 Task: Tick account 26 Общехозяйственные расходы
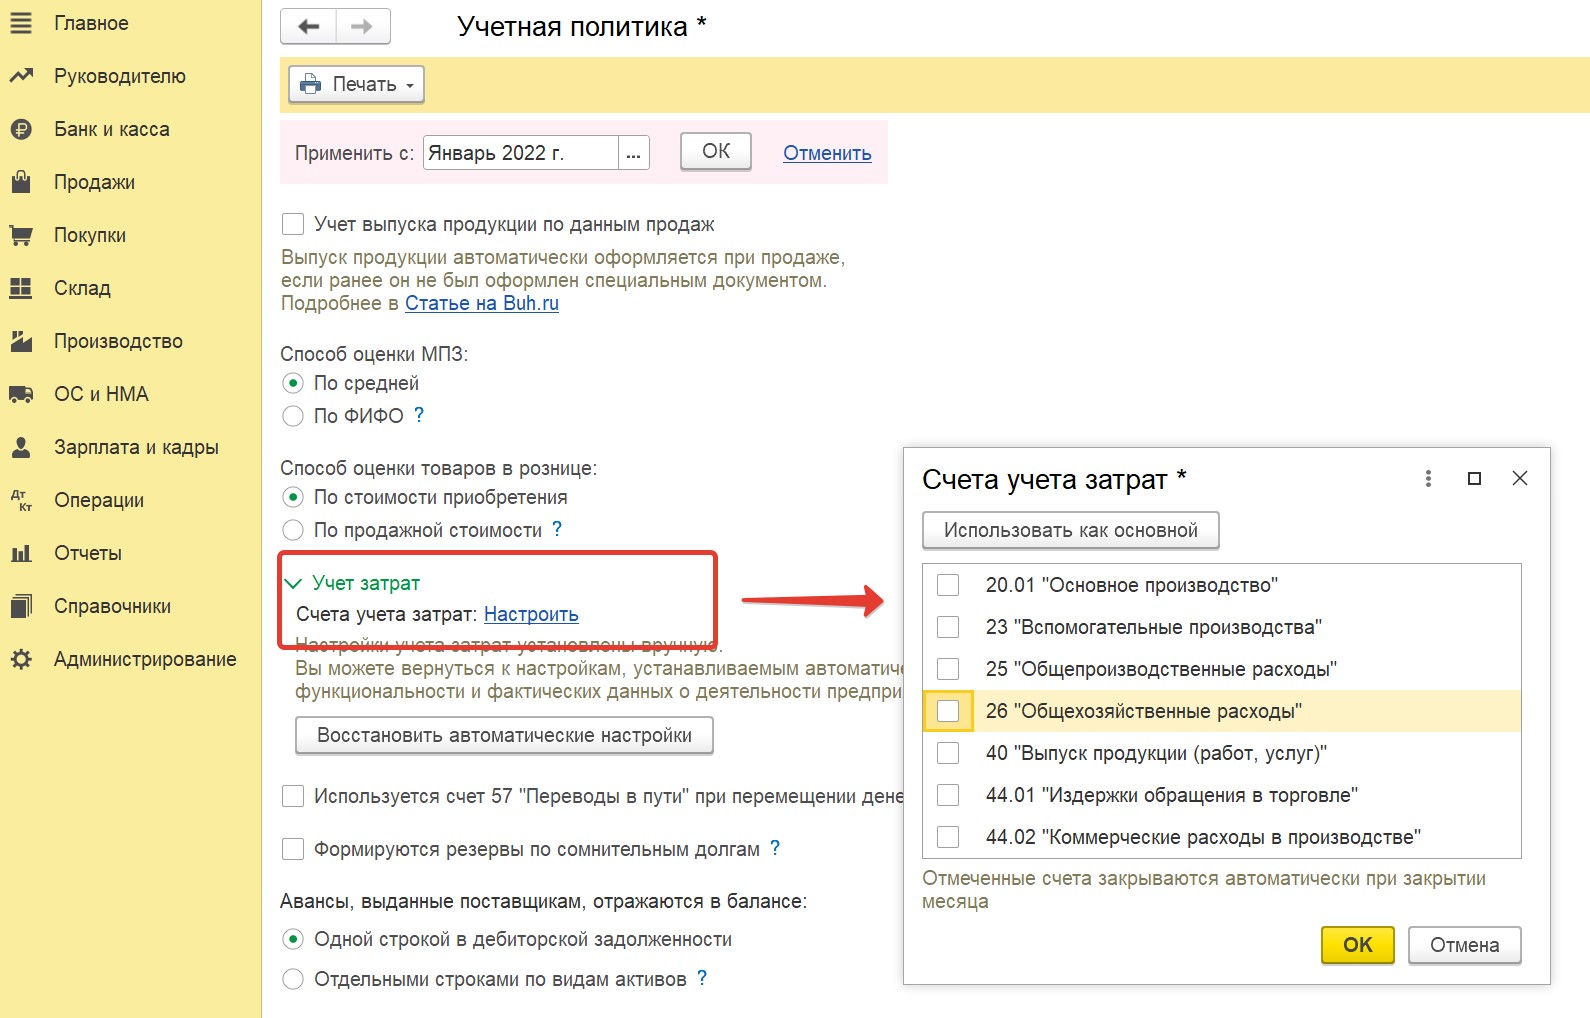(948, 711)
